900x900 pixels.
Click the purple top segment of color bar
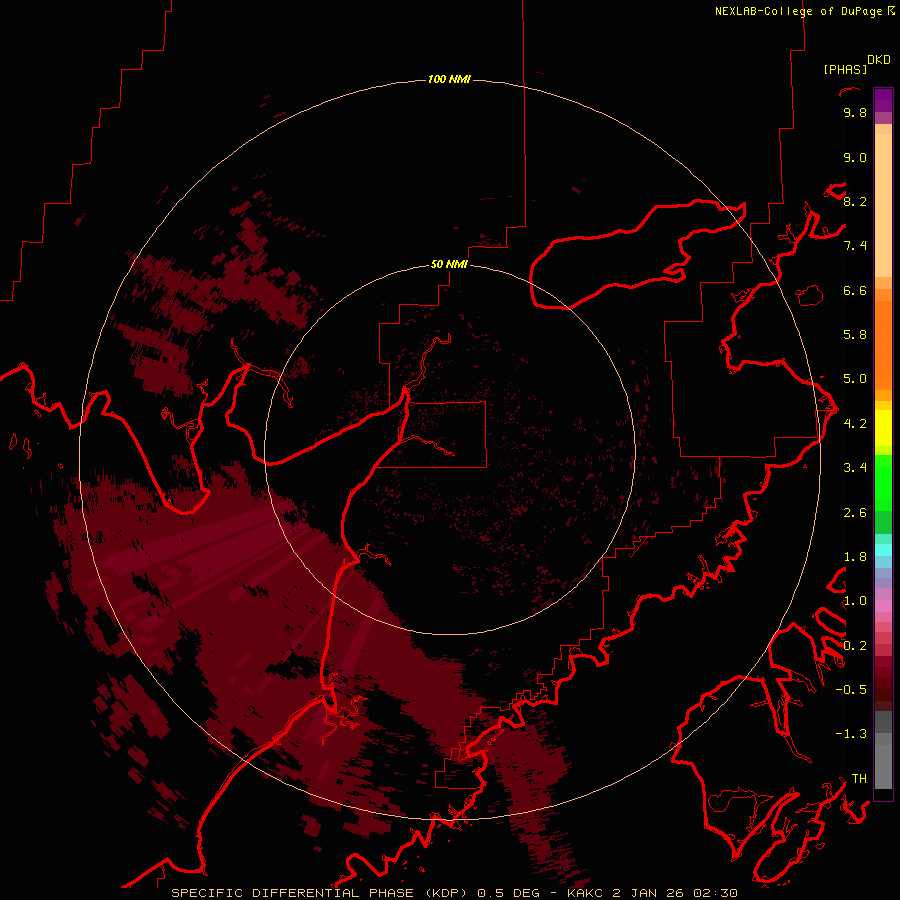click(883, 100)
